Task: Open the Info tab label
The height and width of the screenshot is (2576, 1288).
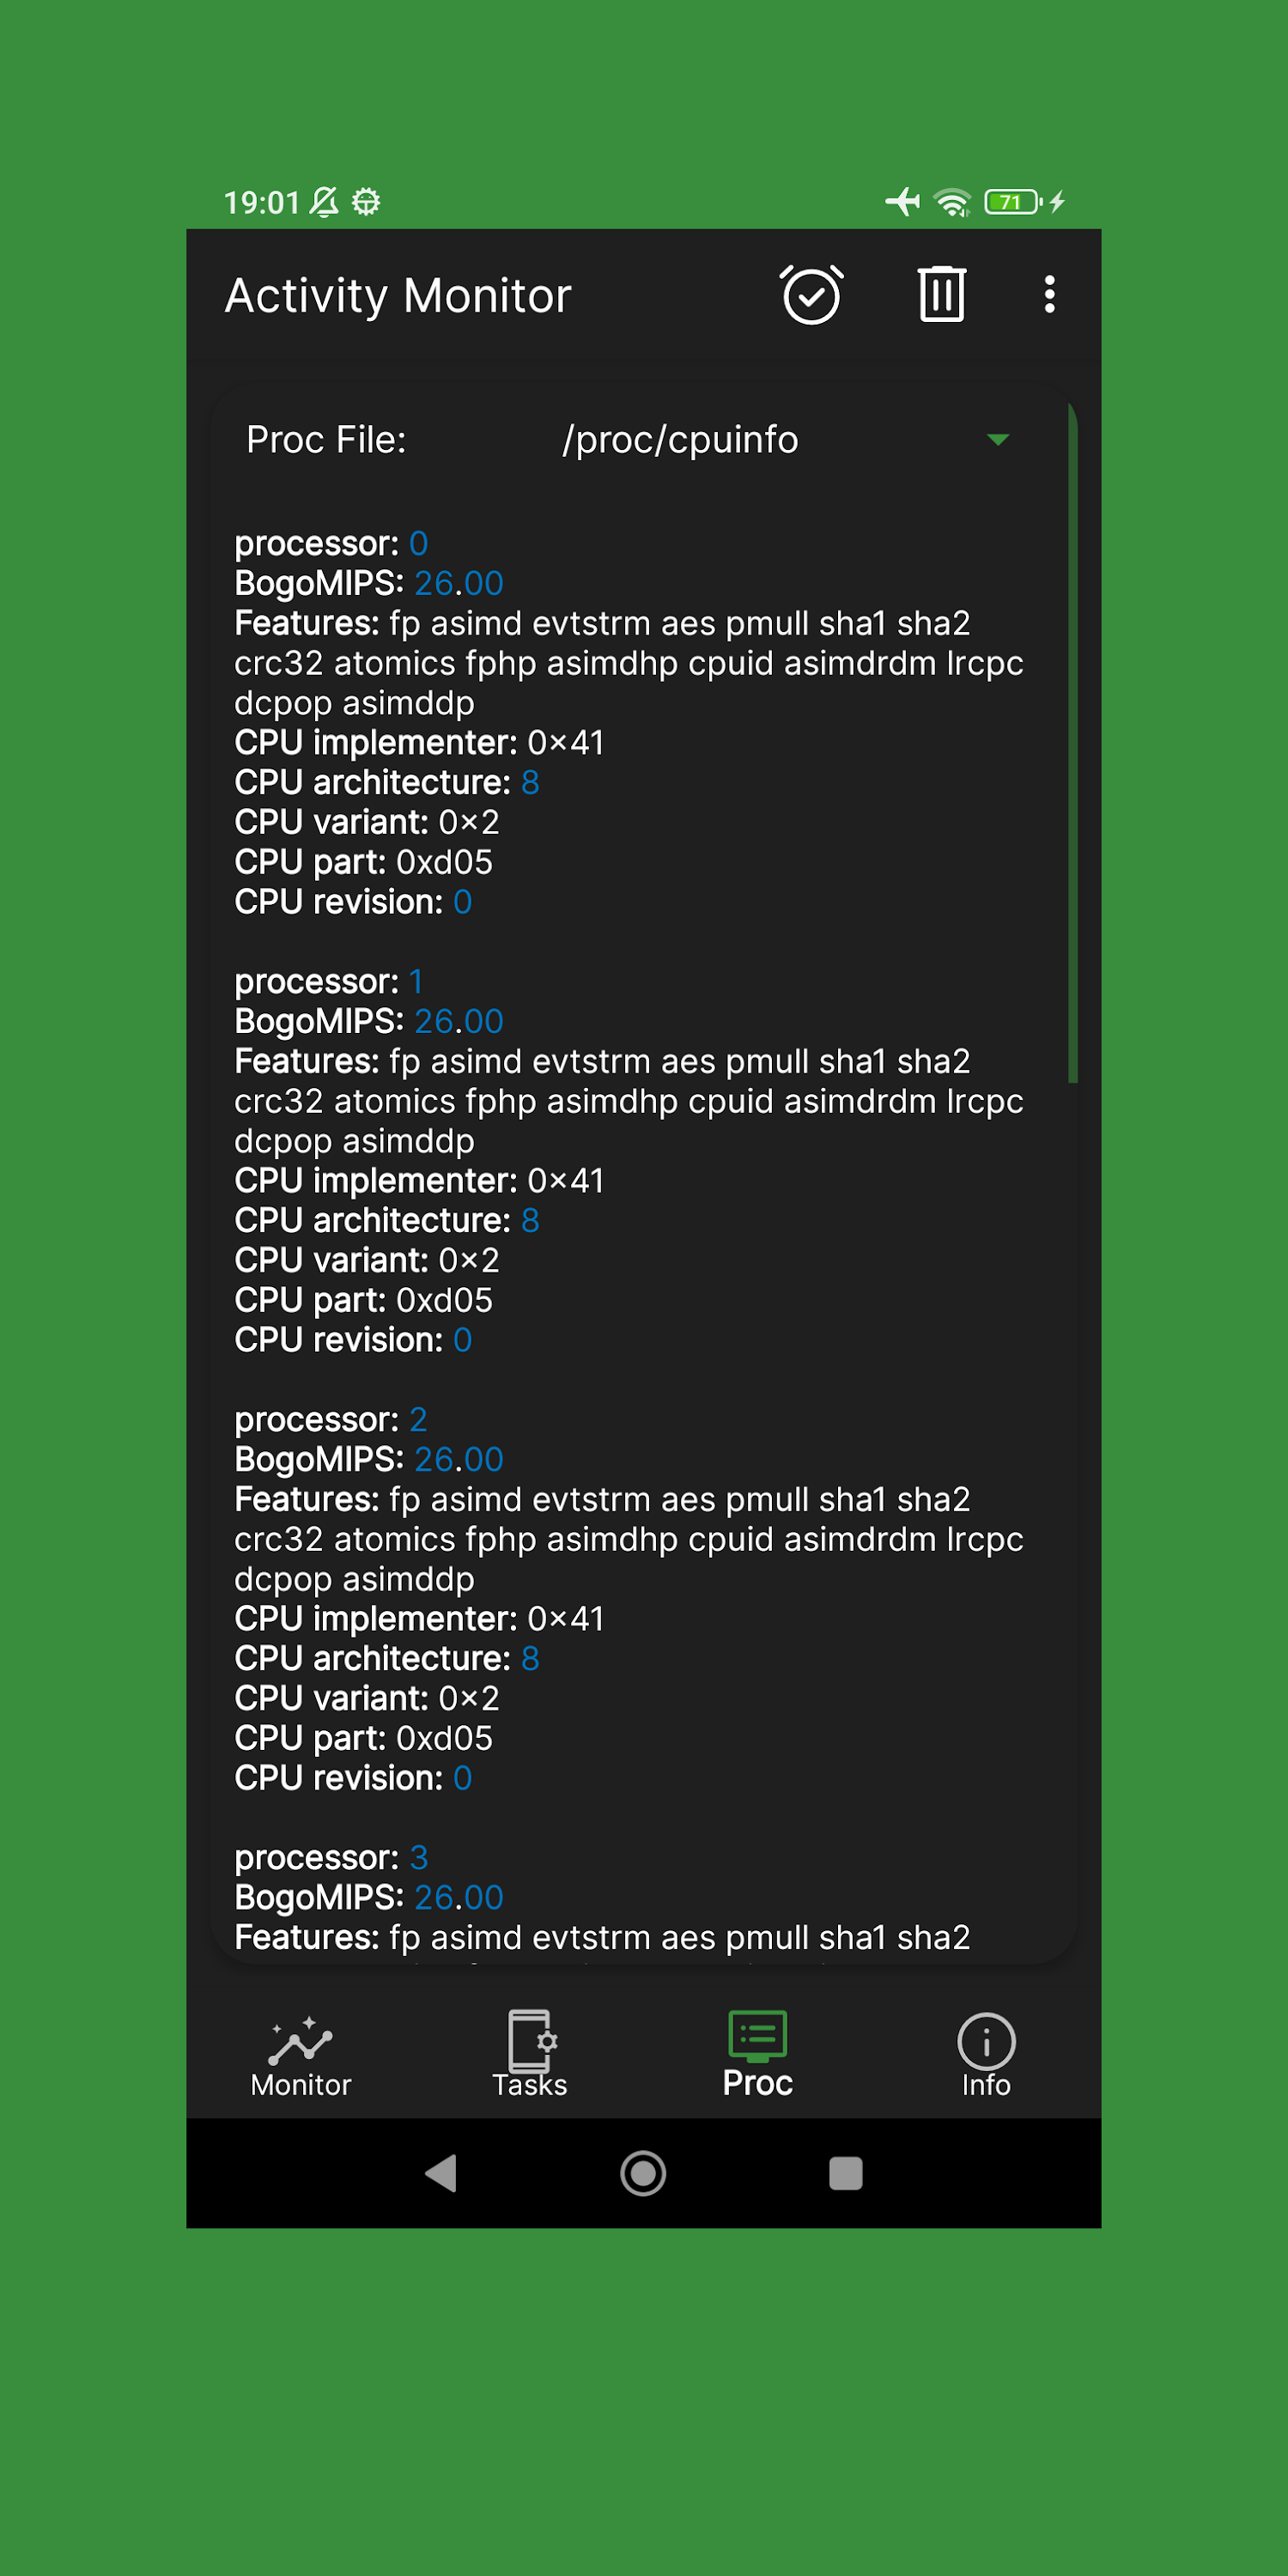Action: click(986, 2085)
